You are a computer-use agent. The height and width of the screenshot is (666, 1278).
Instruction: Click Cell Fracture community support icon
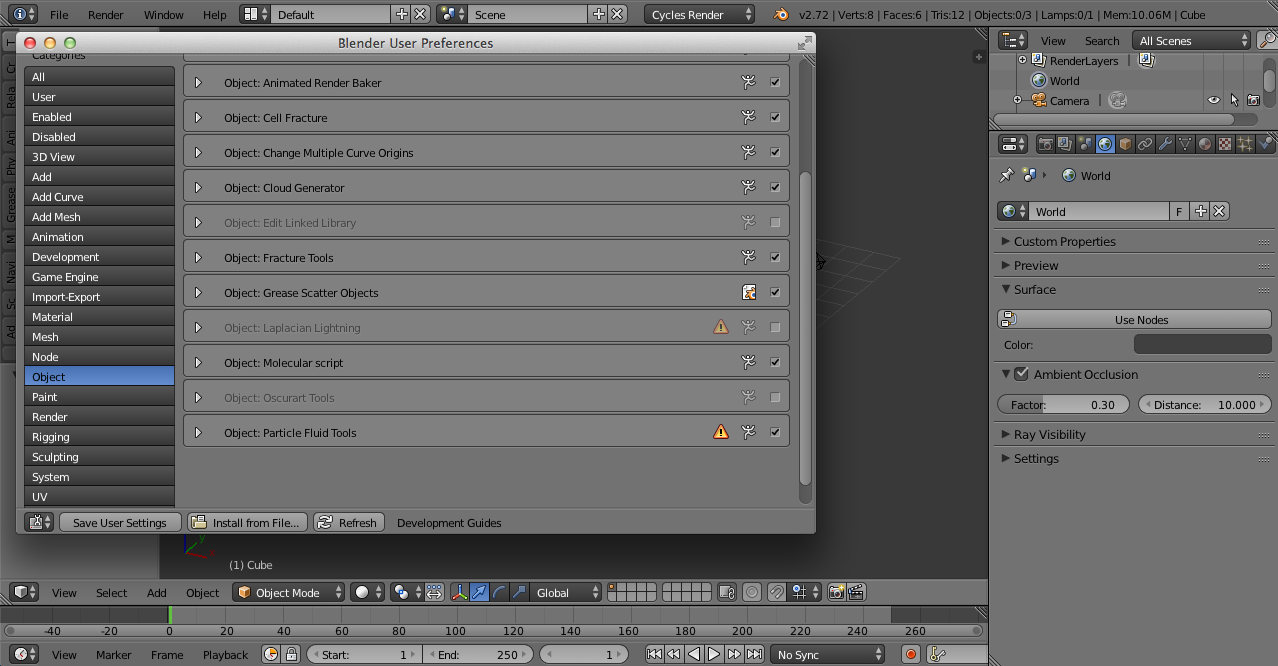coord(748,117)
